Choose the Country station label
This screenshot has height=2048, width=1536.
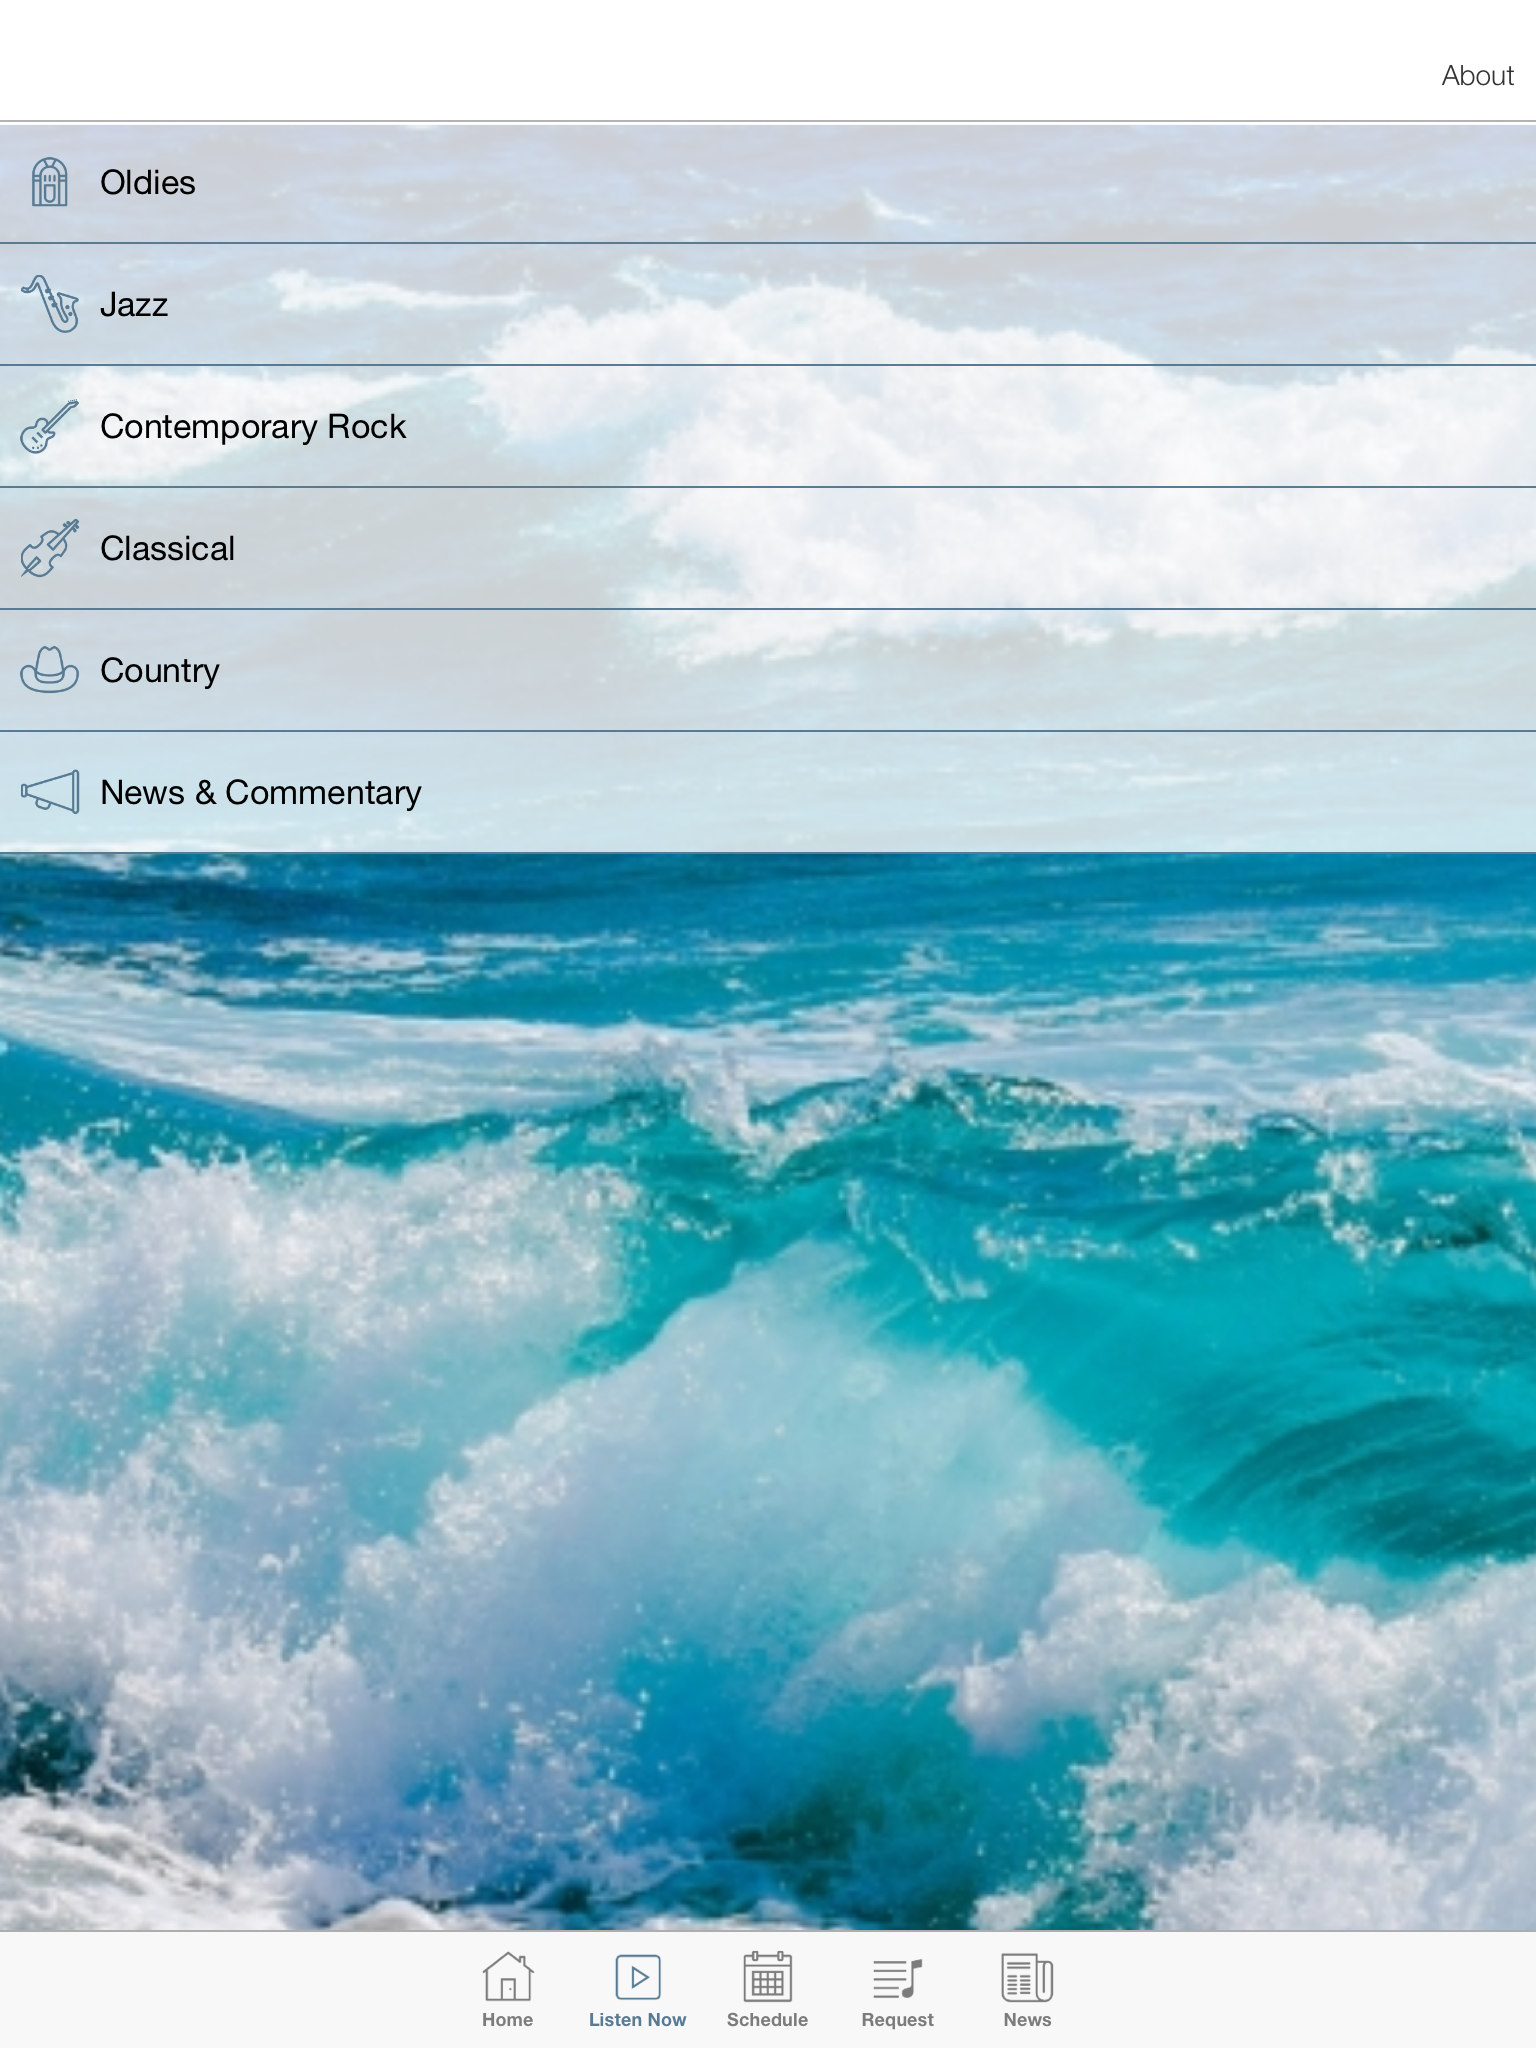tap(160, 671)
